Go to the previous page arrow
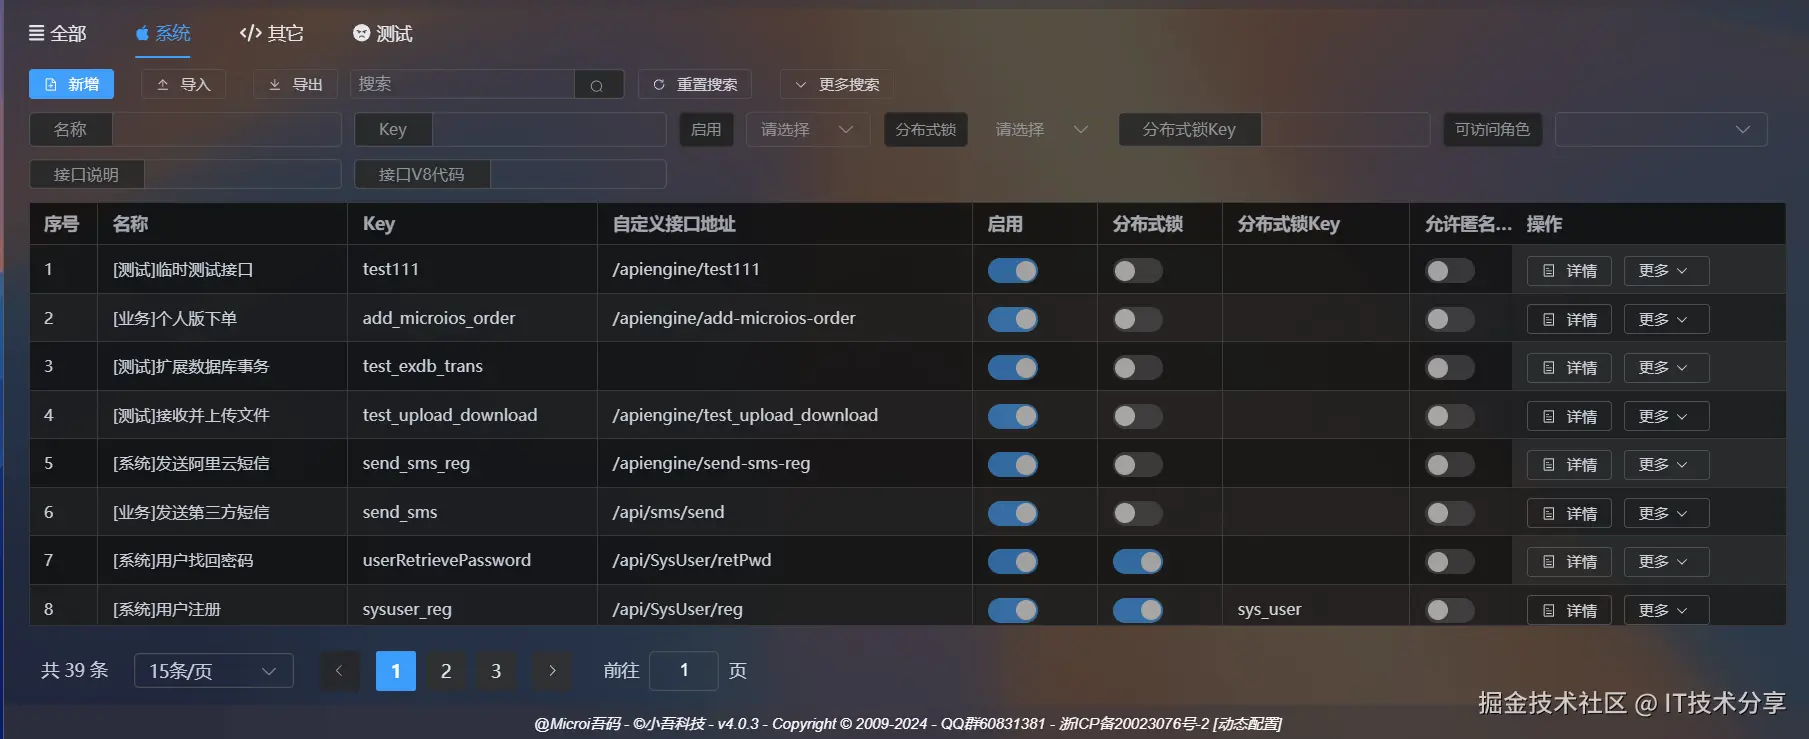This screenshot has height=739, width=1809. pos(339,671)
